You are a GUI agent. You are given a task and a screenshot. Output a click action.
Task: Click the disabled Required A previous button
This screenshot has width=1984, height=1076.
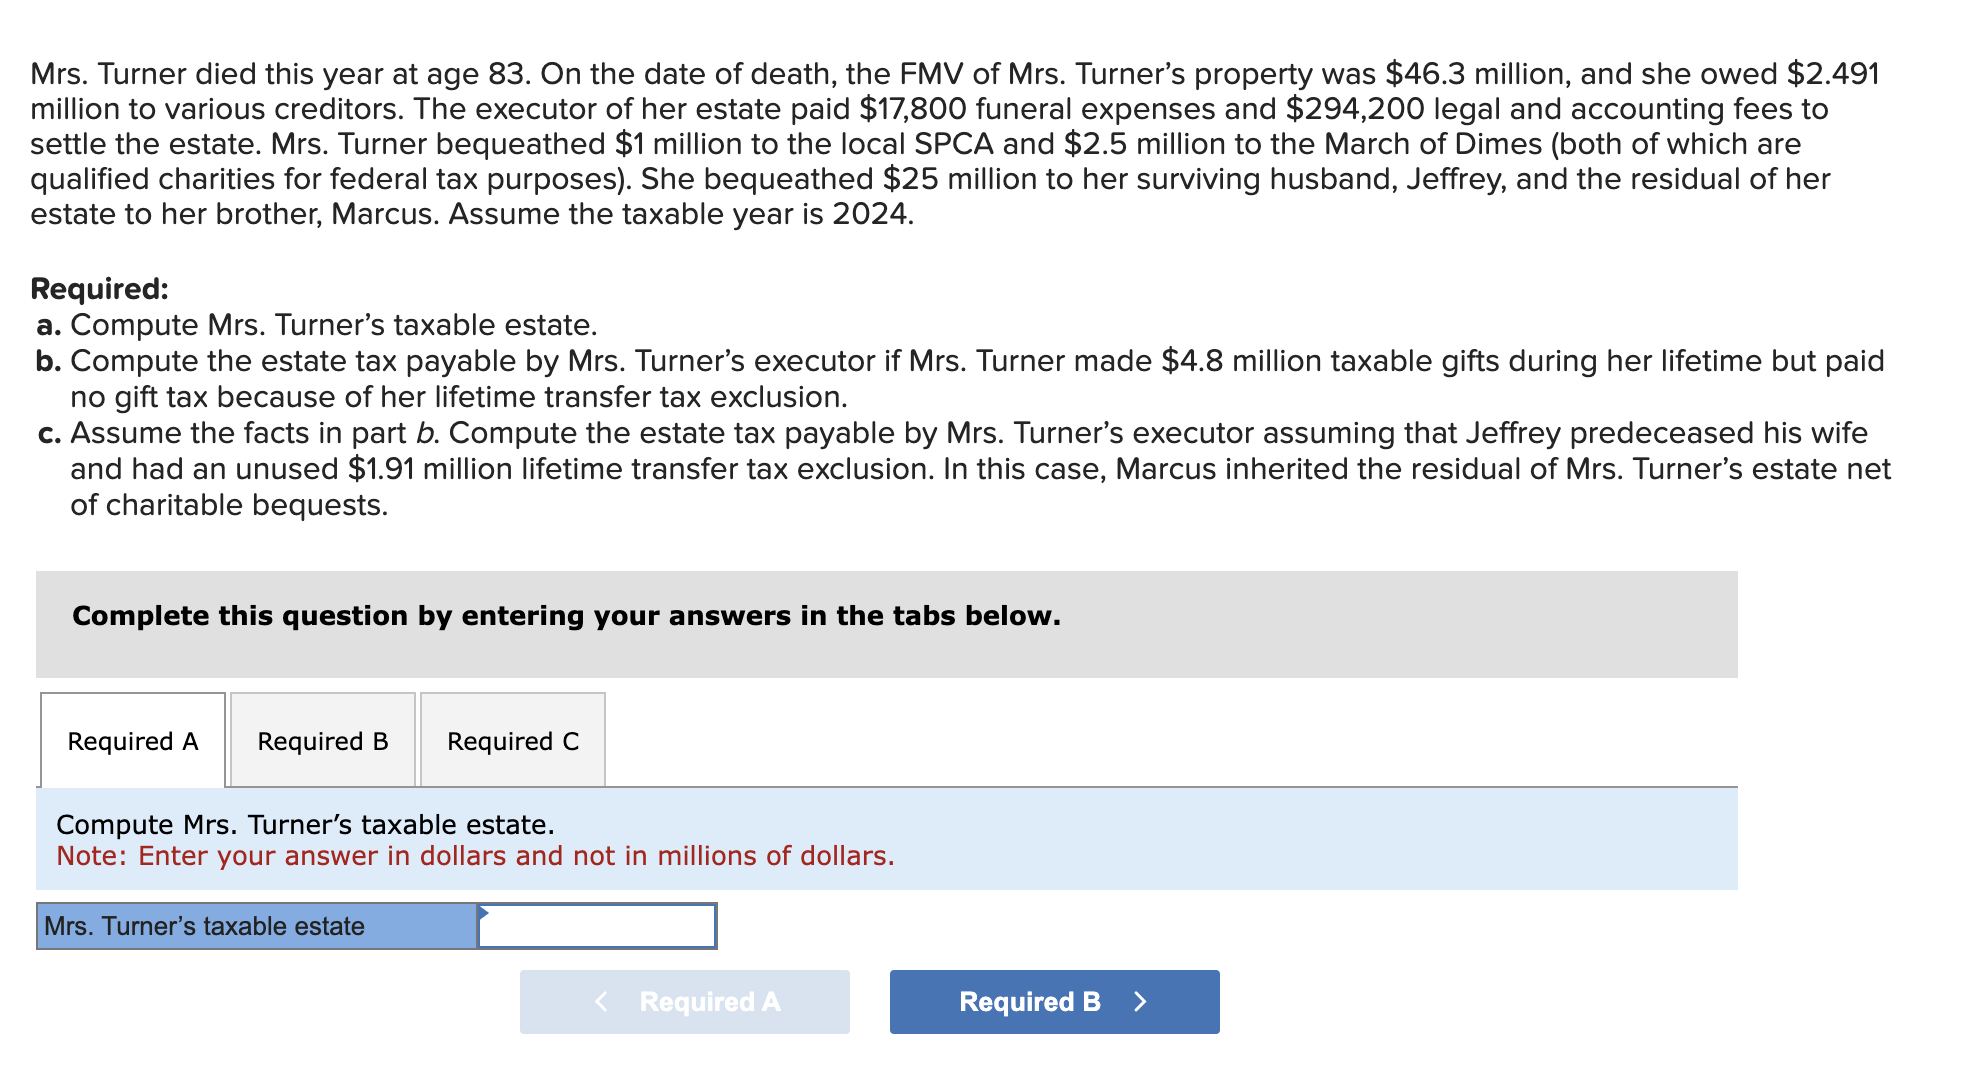(684, 1001)
